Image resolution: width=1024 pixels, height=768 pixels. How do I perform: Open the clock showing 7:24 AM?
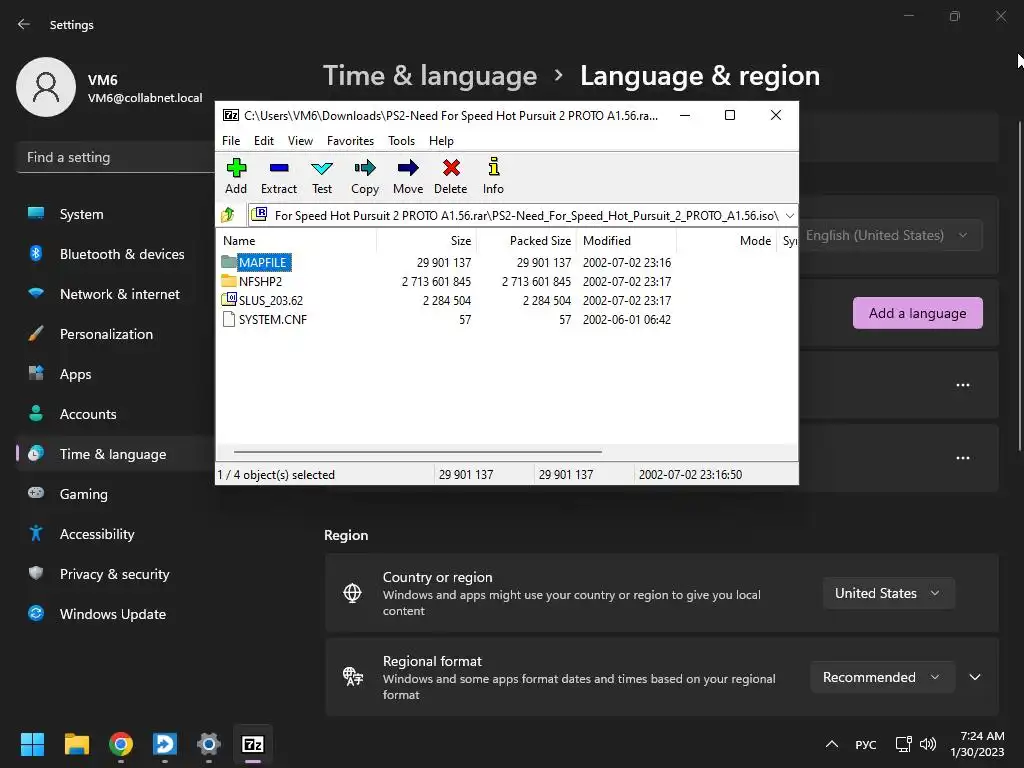978,744
